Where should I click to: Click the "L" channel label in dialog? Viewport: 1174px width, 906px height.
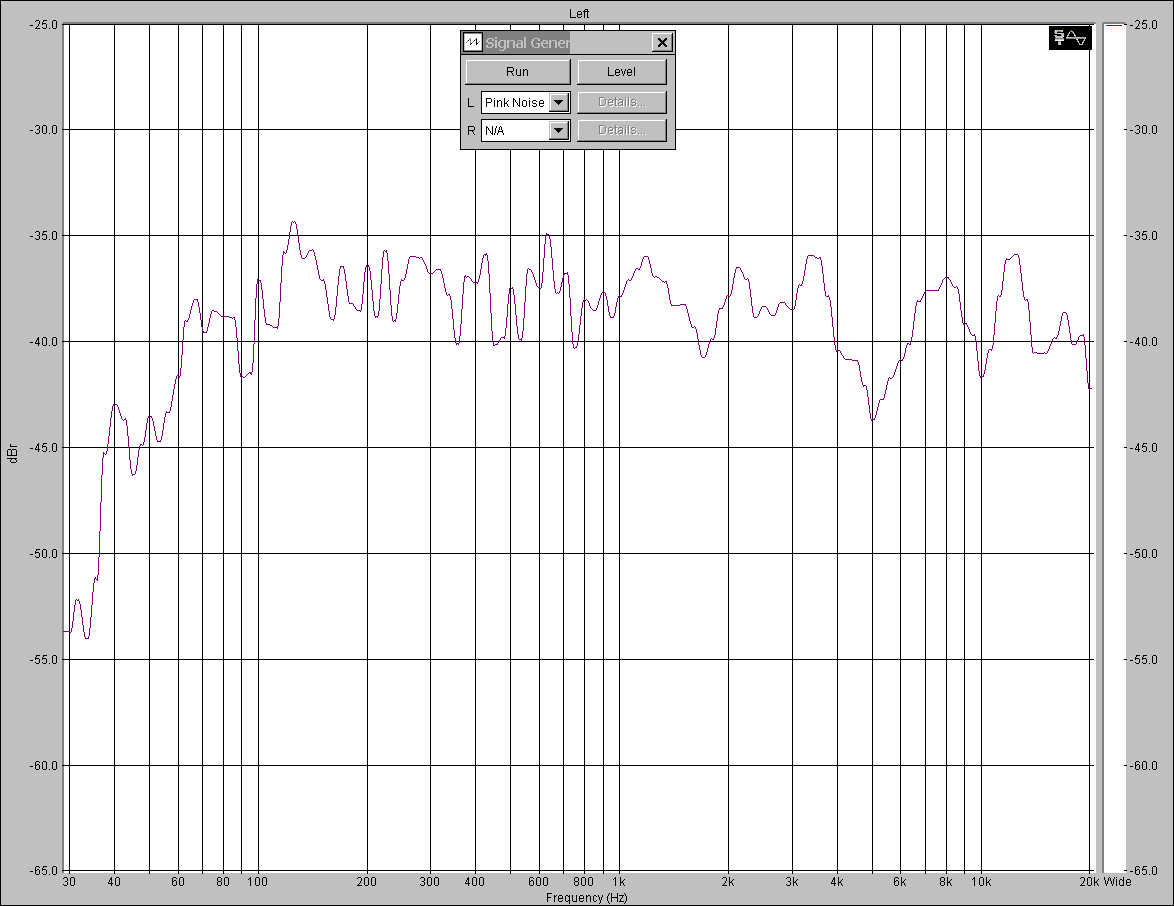pyautogui.click(x=470, y=103)
